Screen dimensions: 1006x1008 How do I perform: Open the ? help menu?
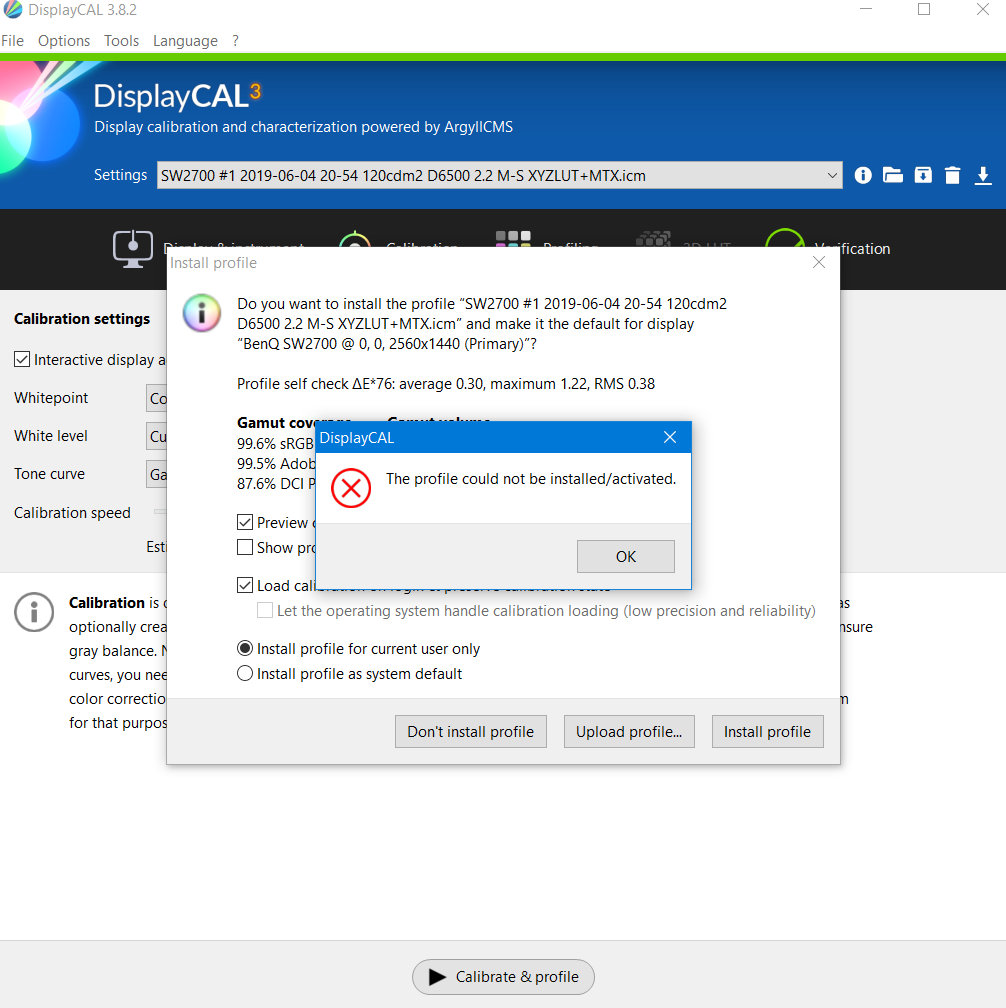(235, 40)
